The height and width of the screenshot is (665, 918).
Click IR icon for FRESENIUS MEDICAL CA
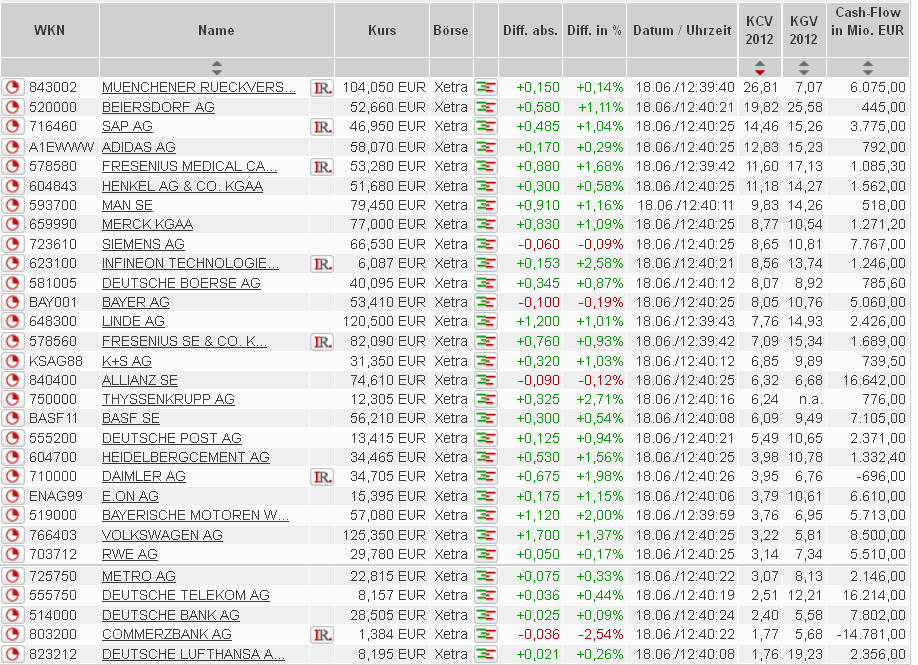pyautogui.click(x=322, y=167)
